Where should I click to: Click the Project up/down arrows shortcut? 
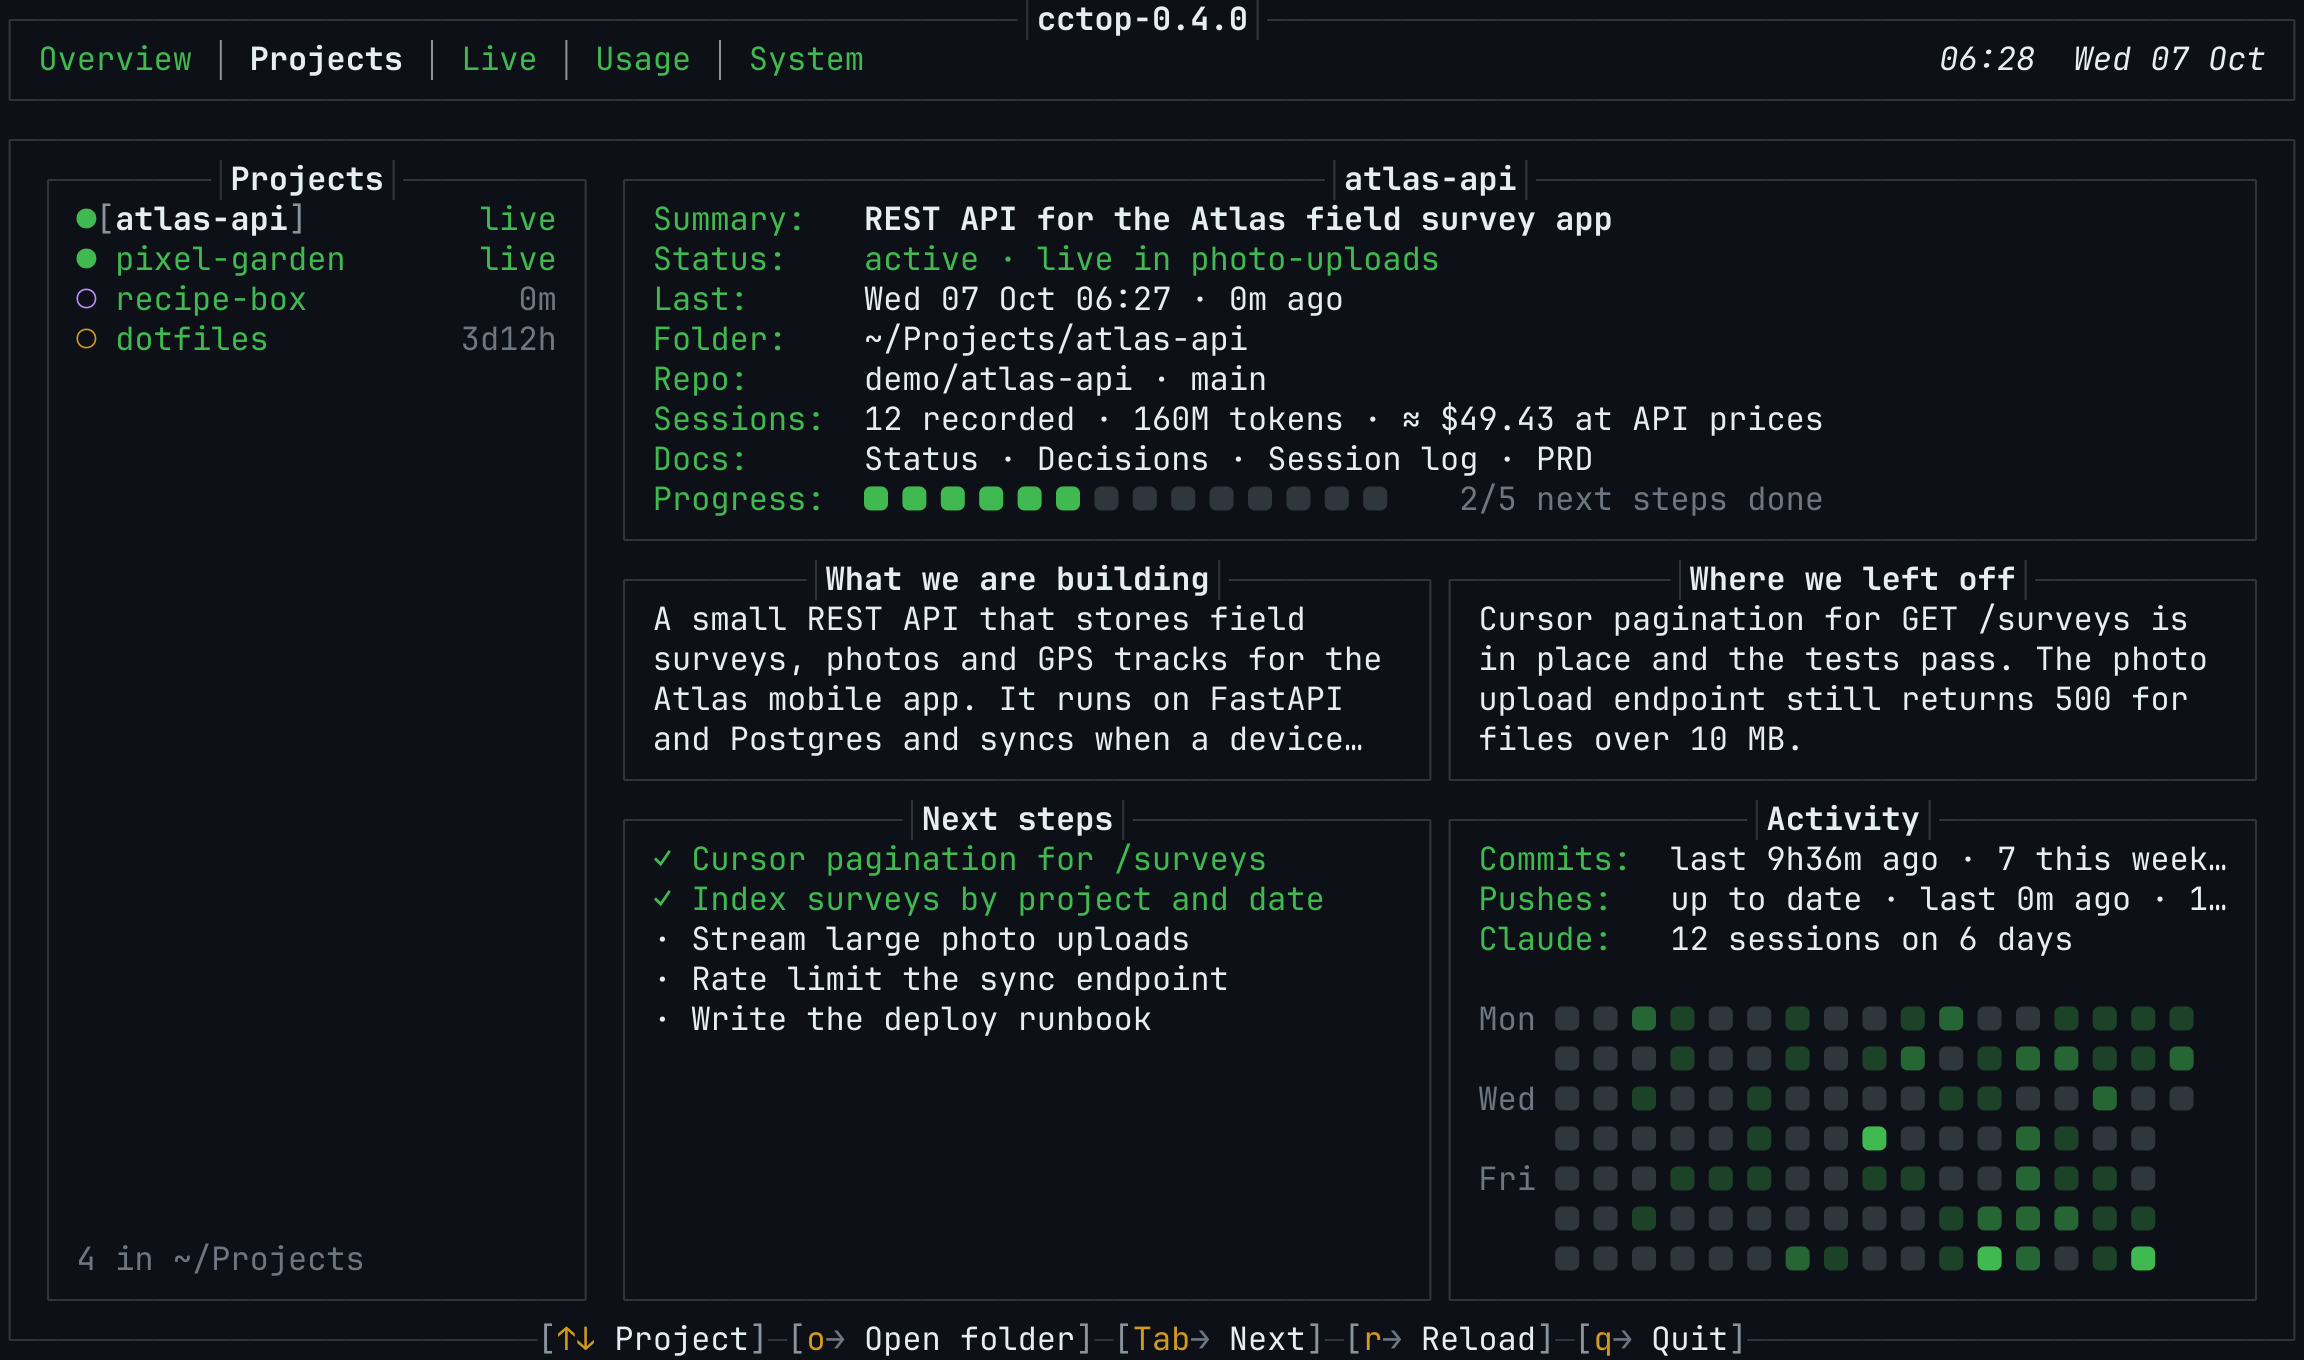click(x=653, y=1339)
